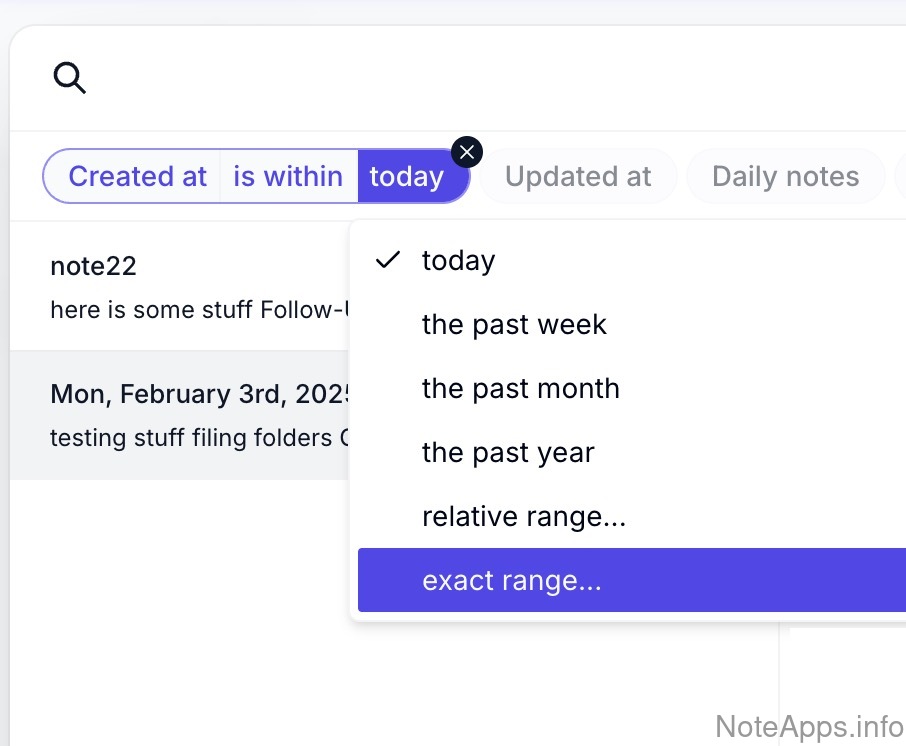
Task: Select 'today' in the range menu
Action: [459, 260]
